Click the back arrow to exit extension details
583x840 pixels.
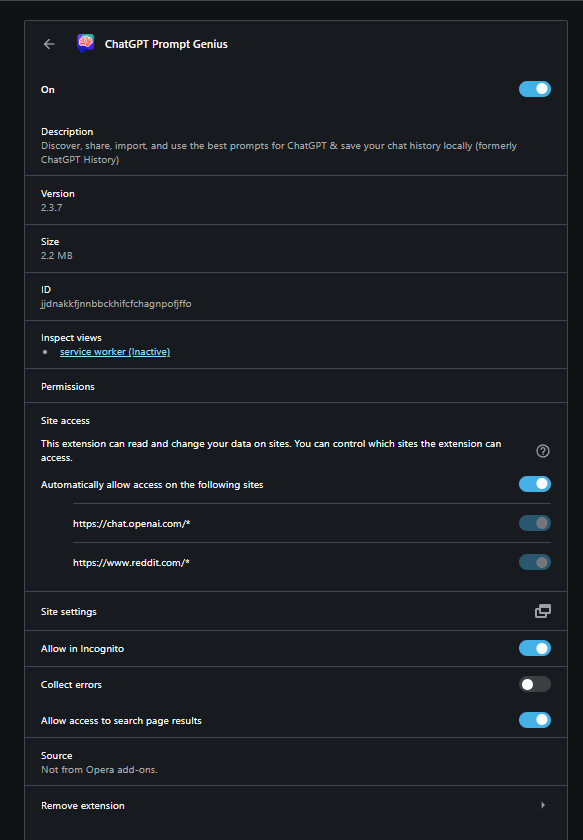click(48, 43)
